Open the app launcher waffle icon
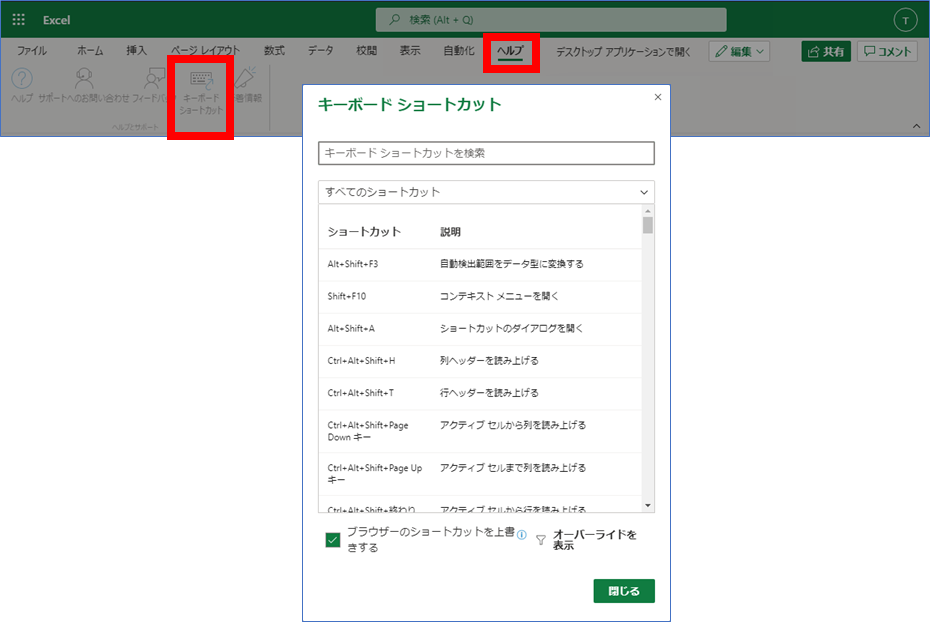This screenshot has width=930, height=622. (x=18, y=20)
